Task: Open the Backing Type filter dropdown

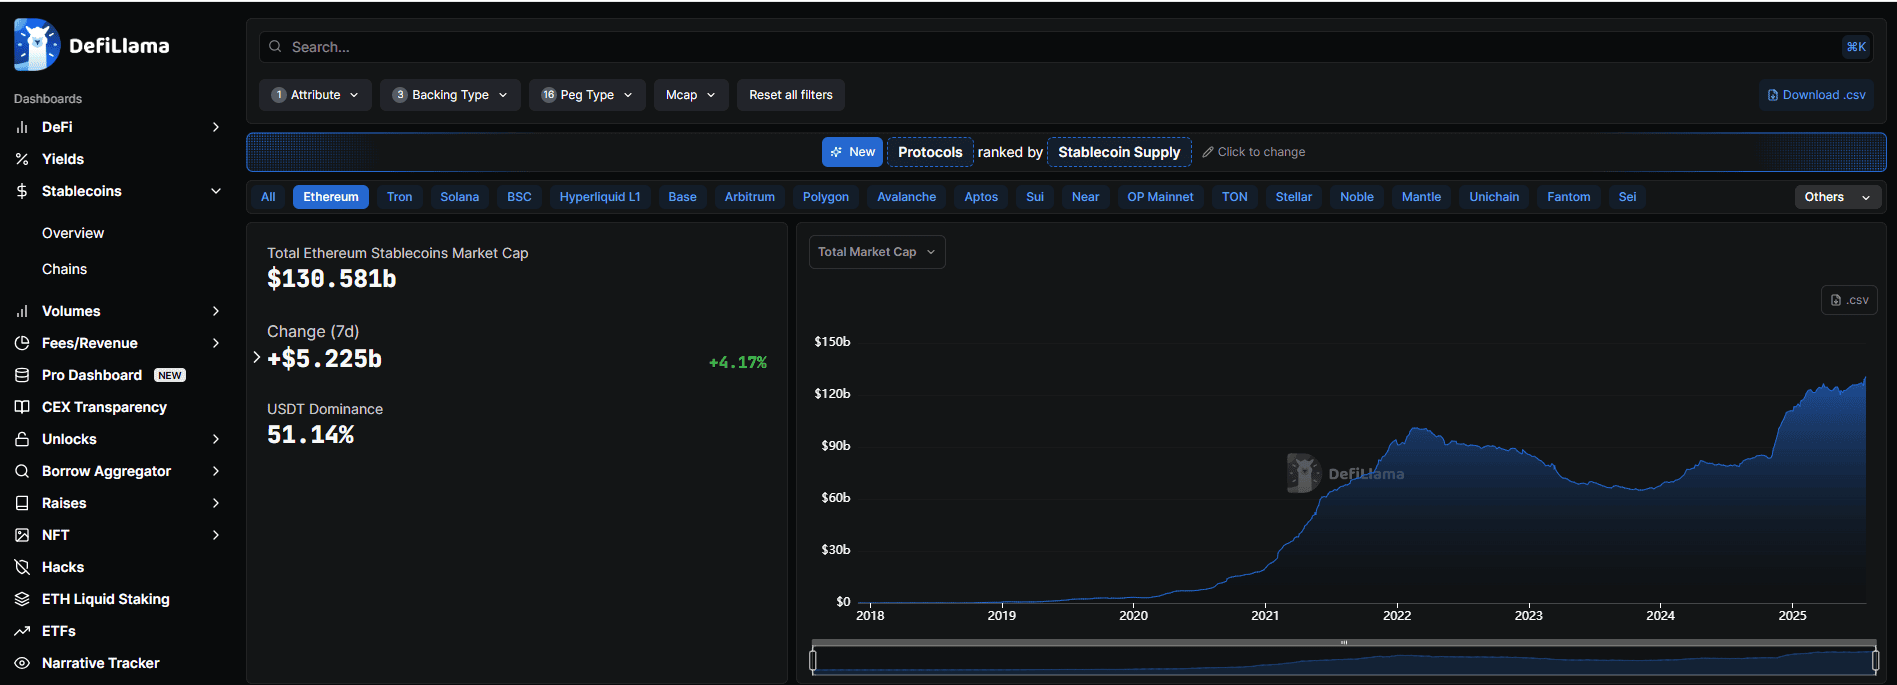Action: click(x=450, y=95)
